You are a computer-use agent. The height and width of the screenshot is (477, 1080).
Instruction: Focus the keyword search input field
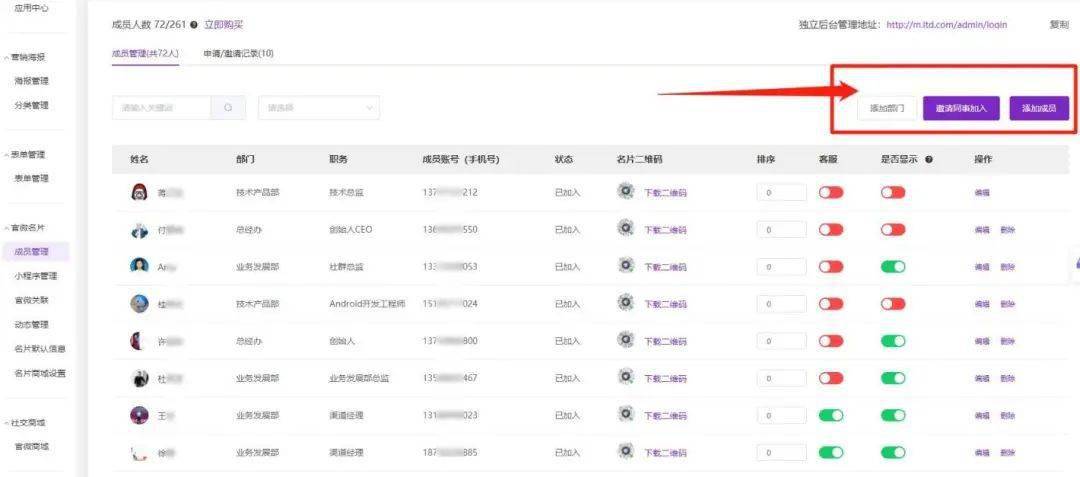coord(161,107)
